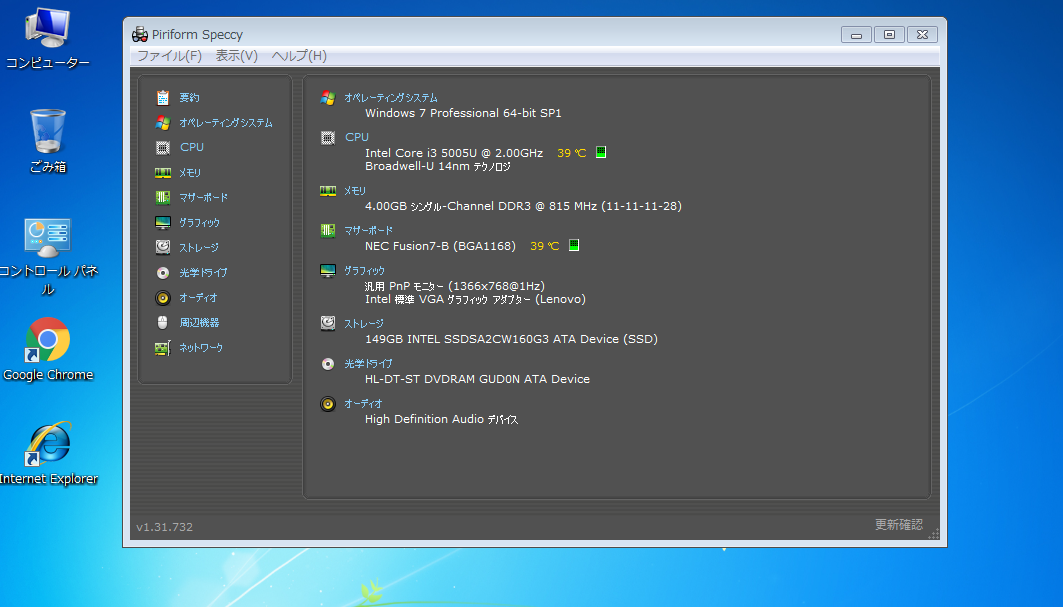
Task: Click the CPU 39 ℃ temperature value
Action: [571, 153]
